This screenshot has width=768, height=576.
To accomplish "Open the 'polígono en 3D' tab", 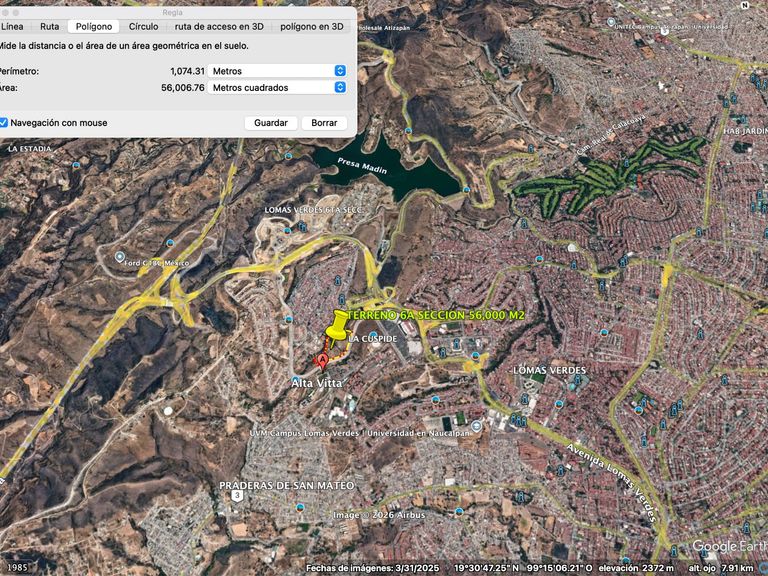I will [312, 27].
